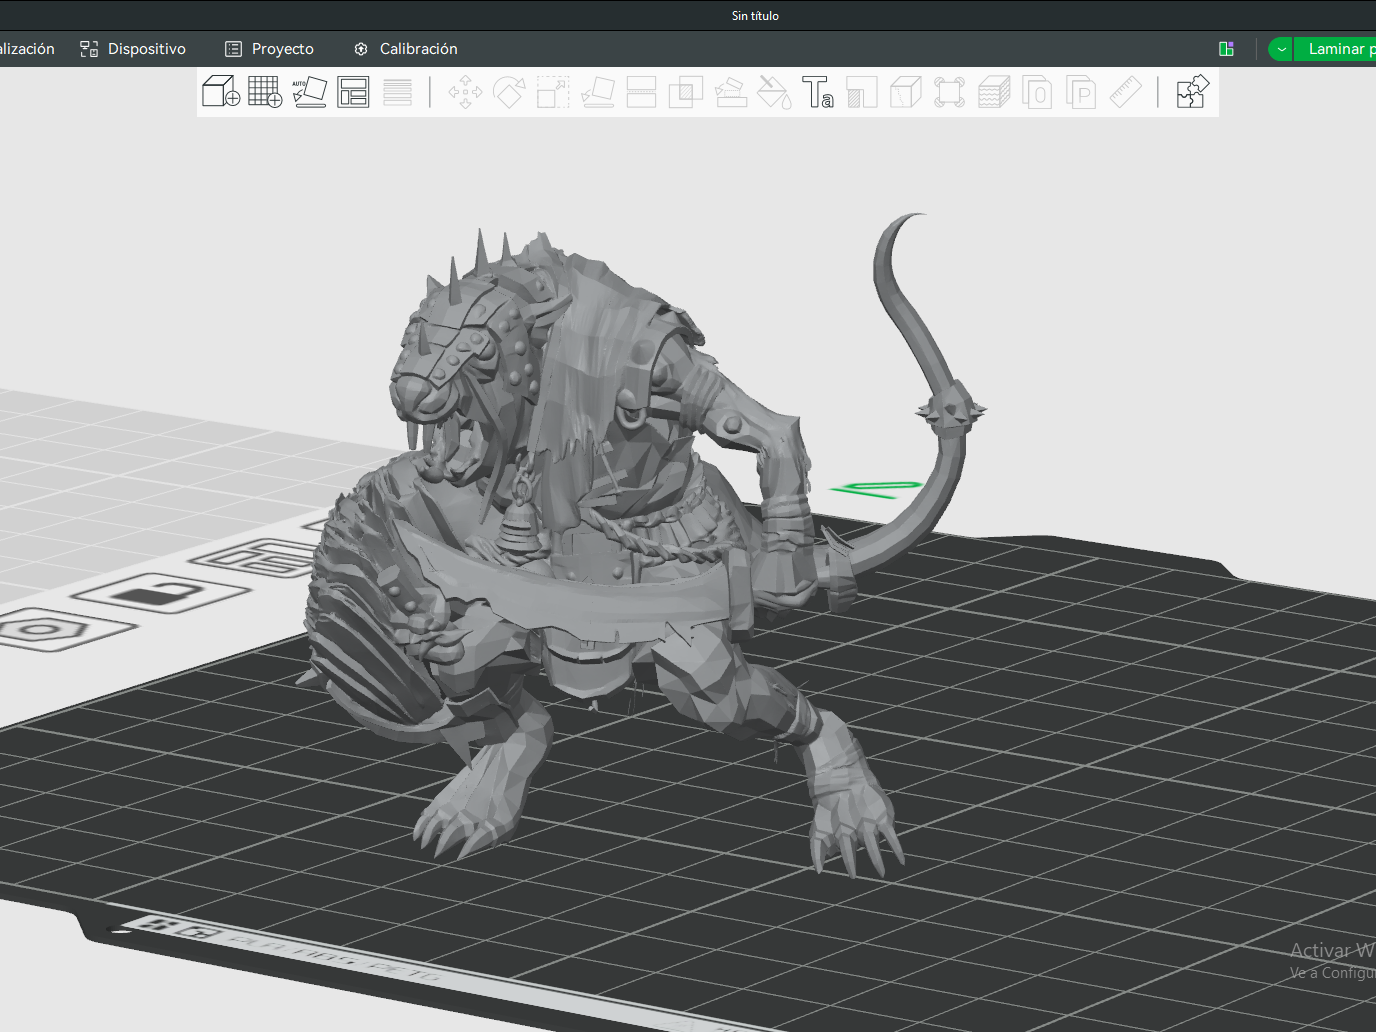This screenshot has height=1032, width=1376.
Task: Click the plate list icon beside the lock
Action: (x=262, y=558)
